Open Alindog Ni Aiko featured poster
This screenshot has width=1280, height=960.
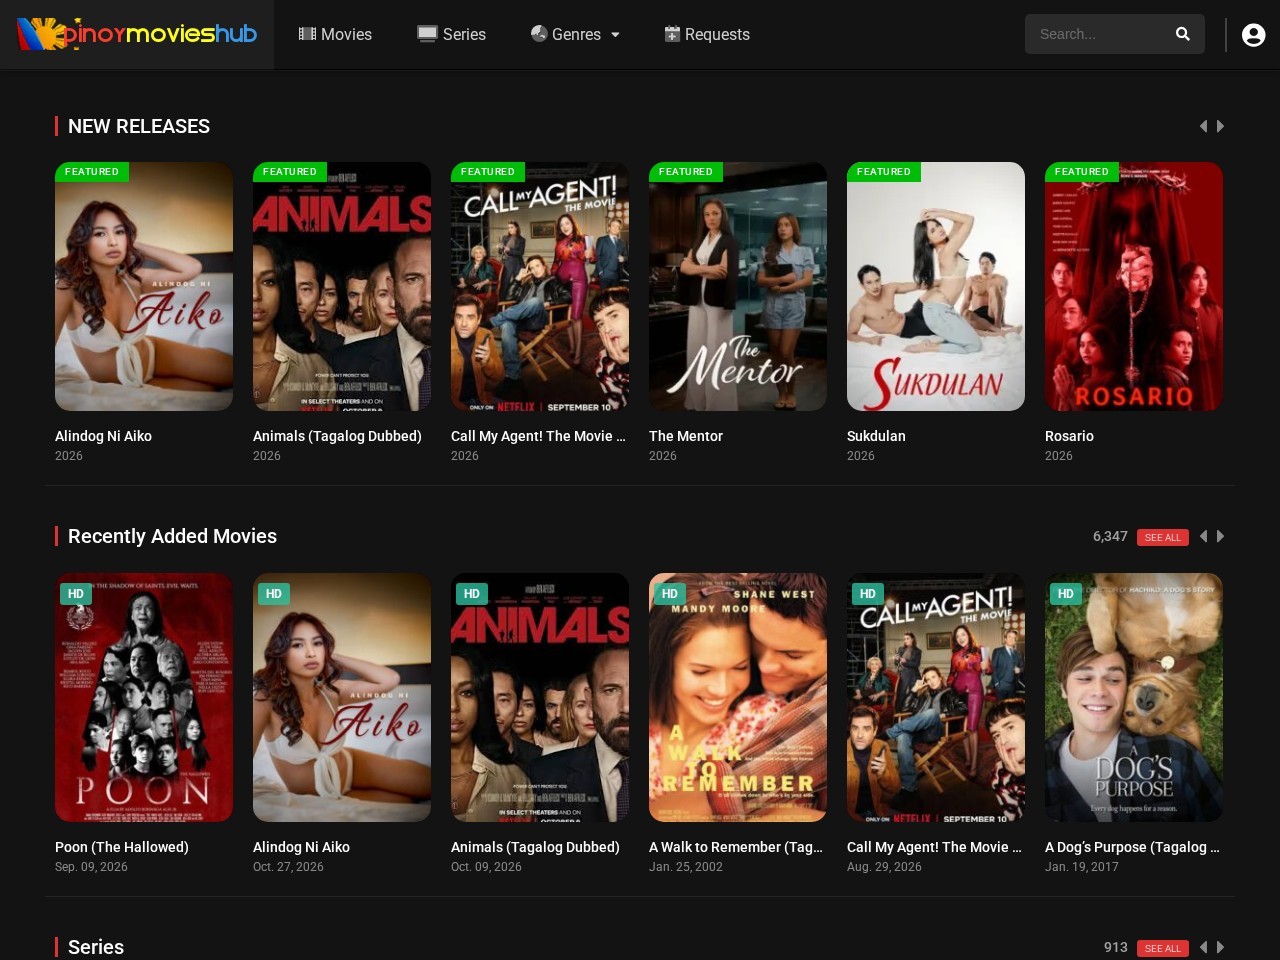[144, 286]
